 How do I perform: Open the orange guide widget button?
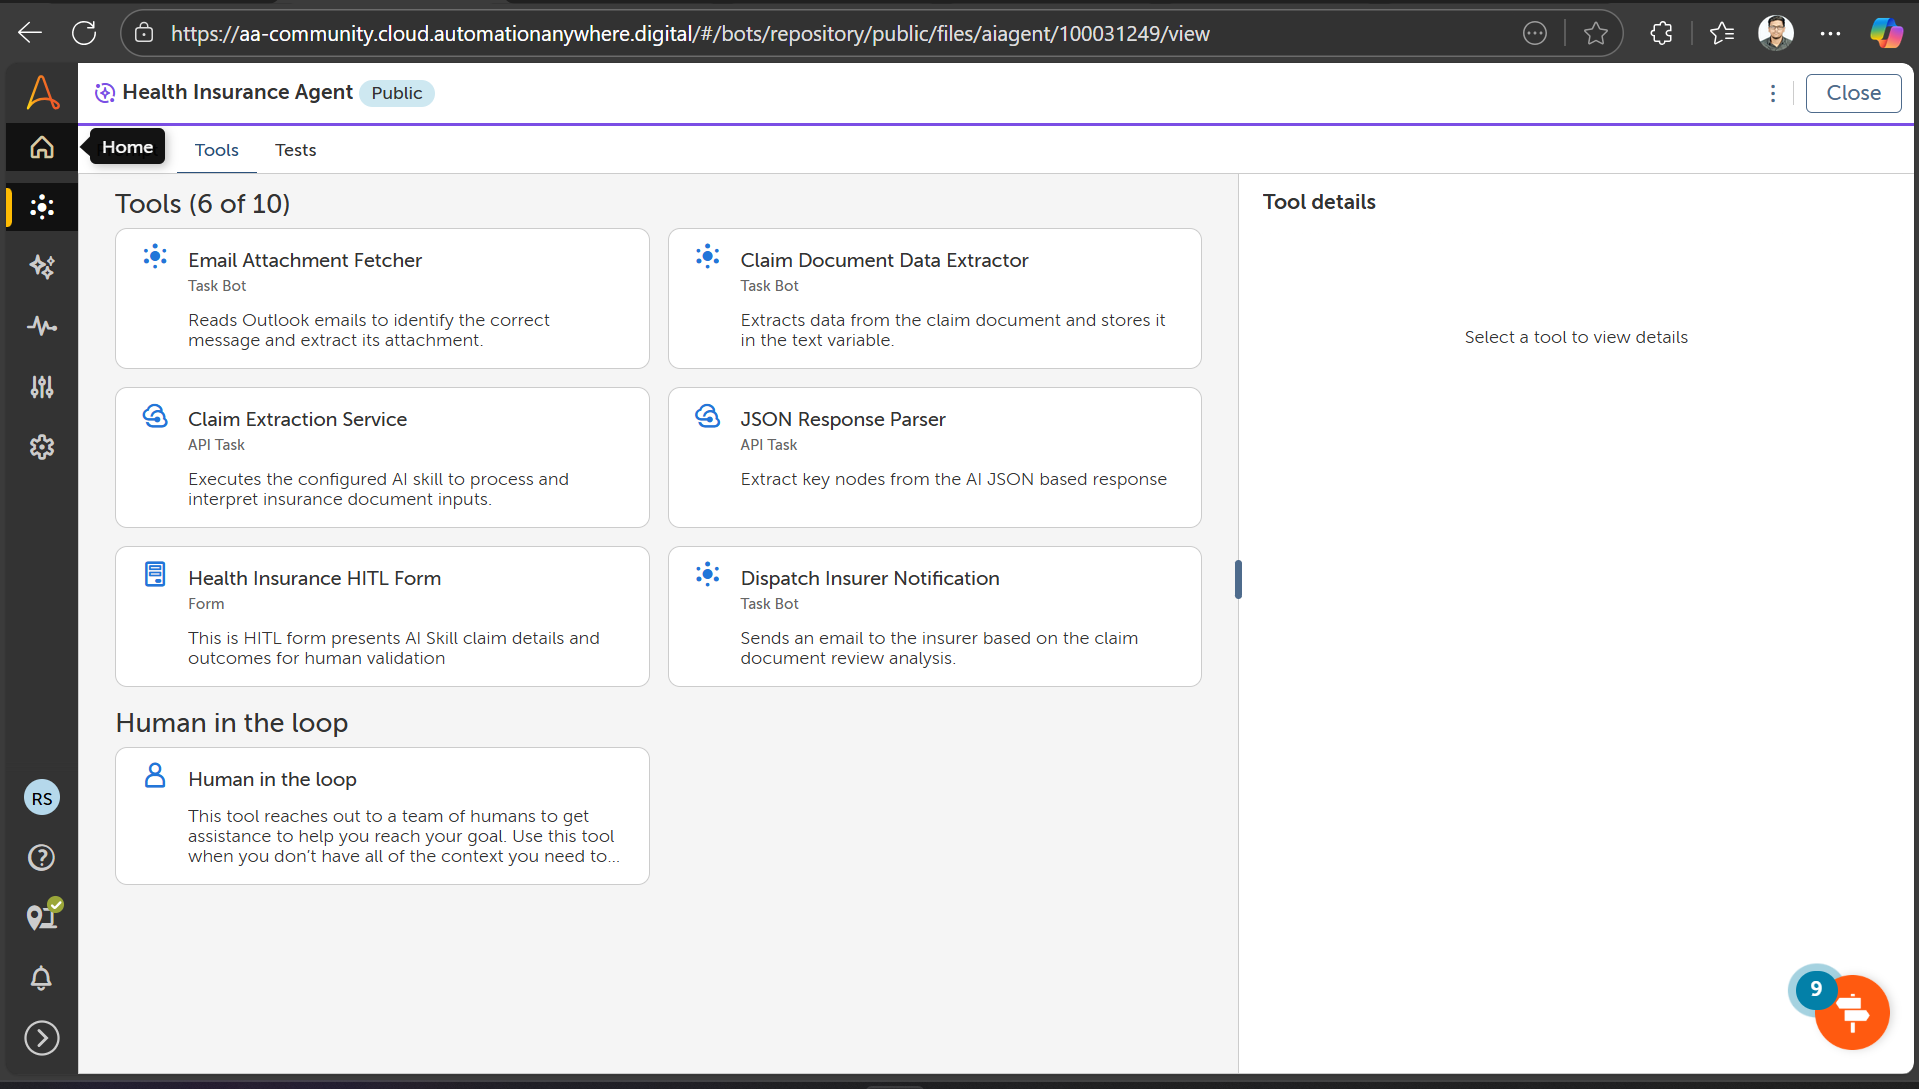1852,1013
